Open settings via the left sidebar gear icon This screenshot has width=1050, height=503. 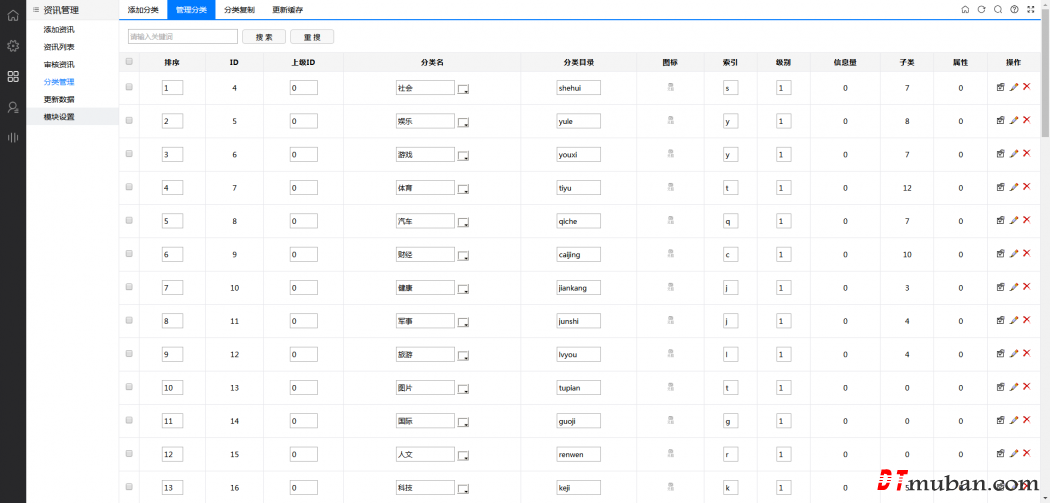[x=13, y=46]
